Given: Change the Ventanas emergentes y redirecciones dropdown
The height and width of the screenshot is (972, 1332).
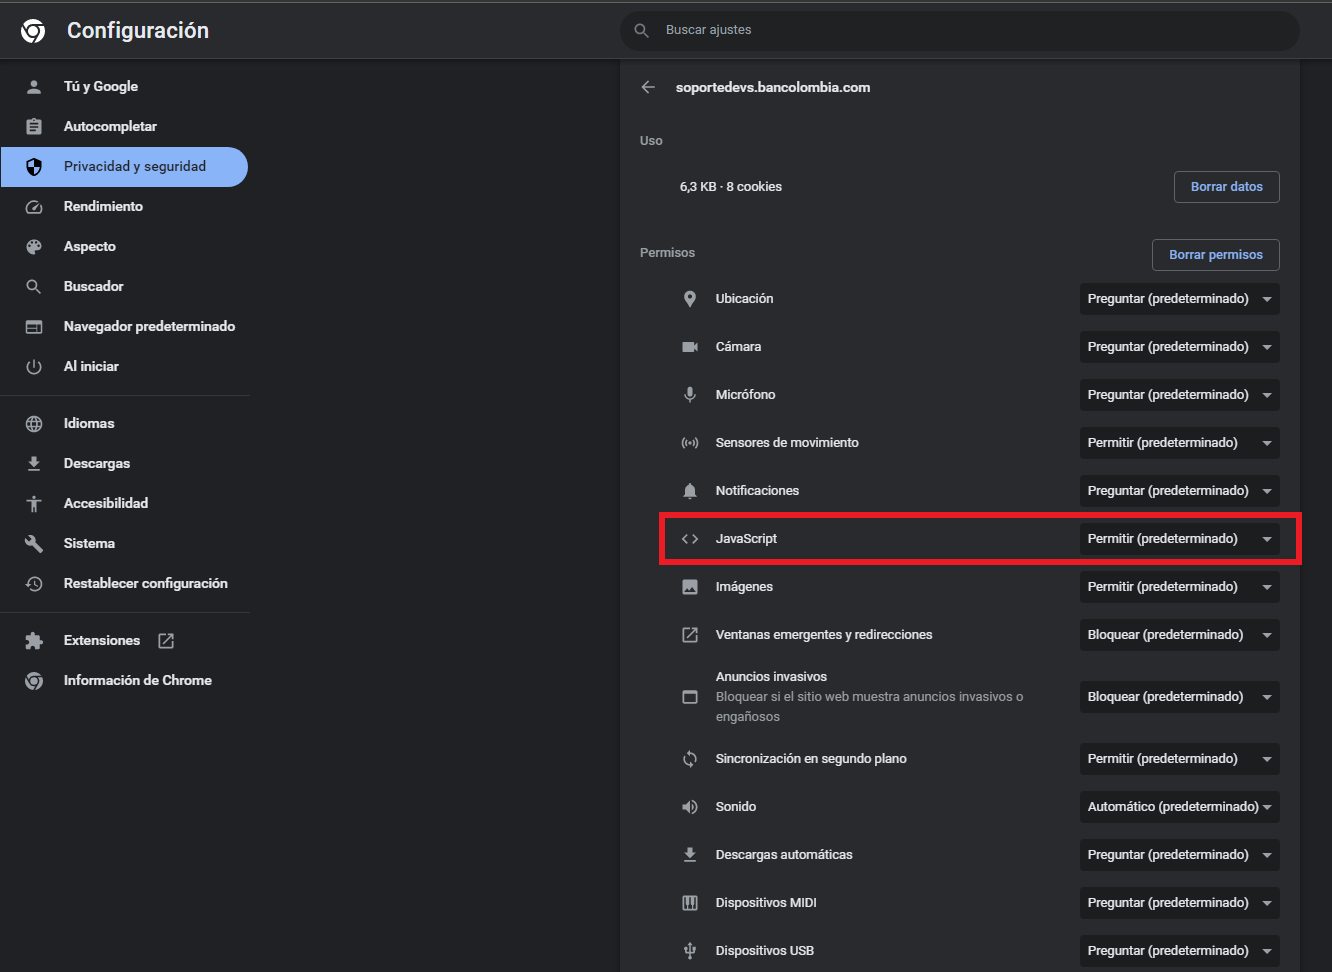Looking at the screenshot, I should point(1179,635).
